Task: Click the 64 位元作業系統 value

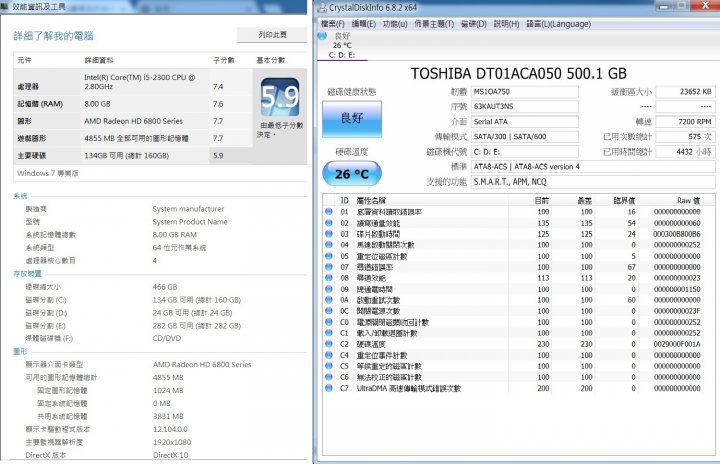Action: 179,248
